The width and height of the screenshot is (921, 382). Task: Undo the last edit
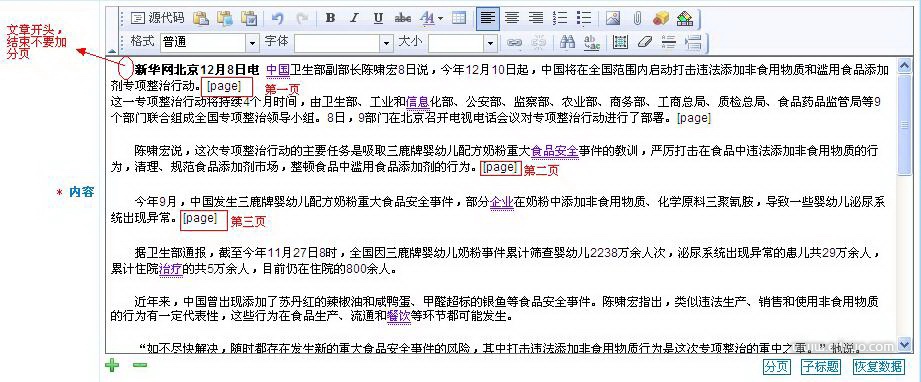(x=278, y=18)
